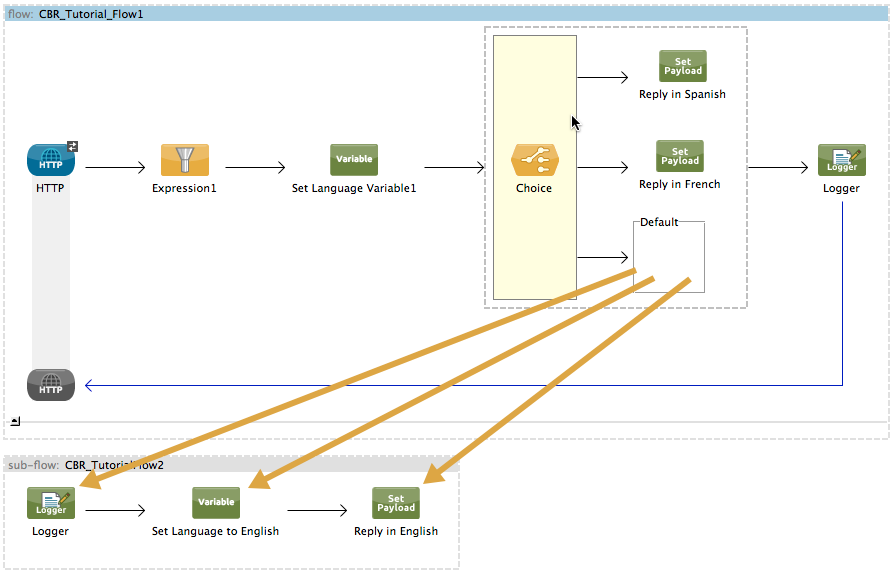
Task: Click the Logger icon in the sub-flow
Action: (50, 503)
